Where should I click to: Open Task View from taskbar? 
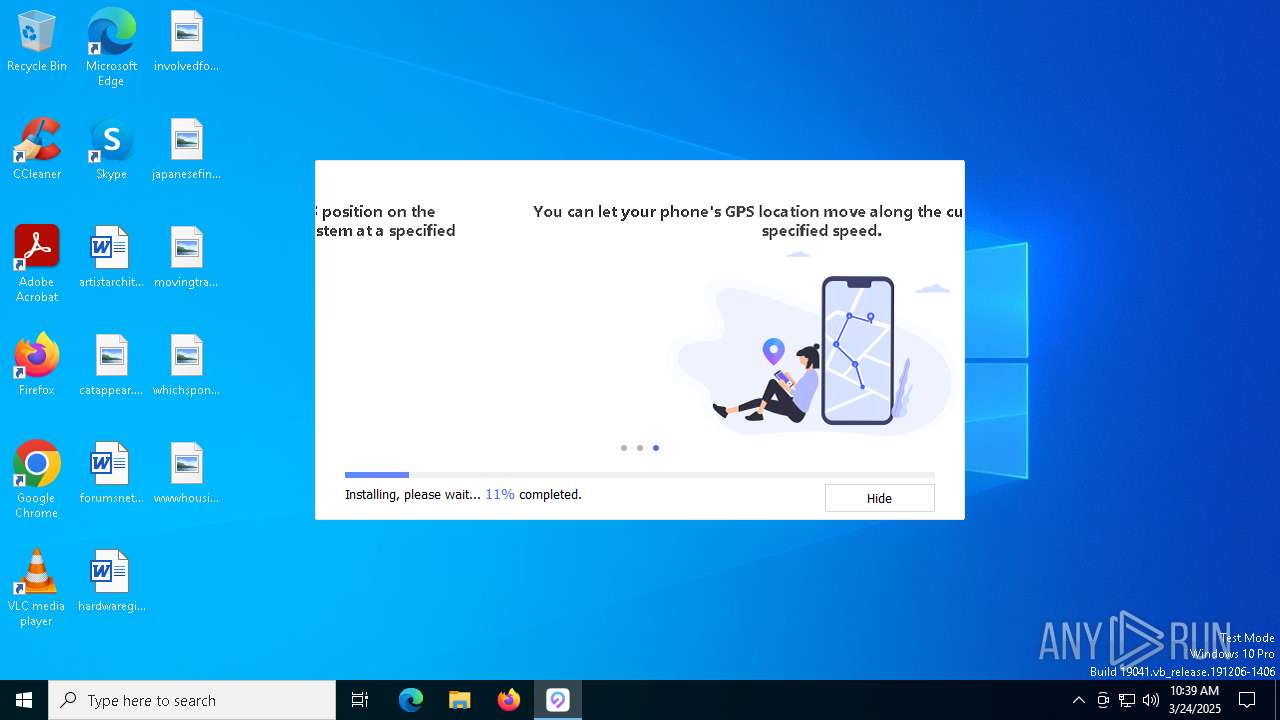click(360, 700)
